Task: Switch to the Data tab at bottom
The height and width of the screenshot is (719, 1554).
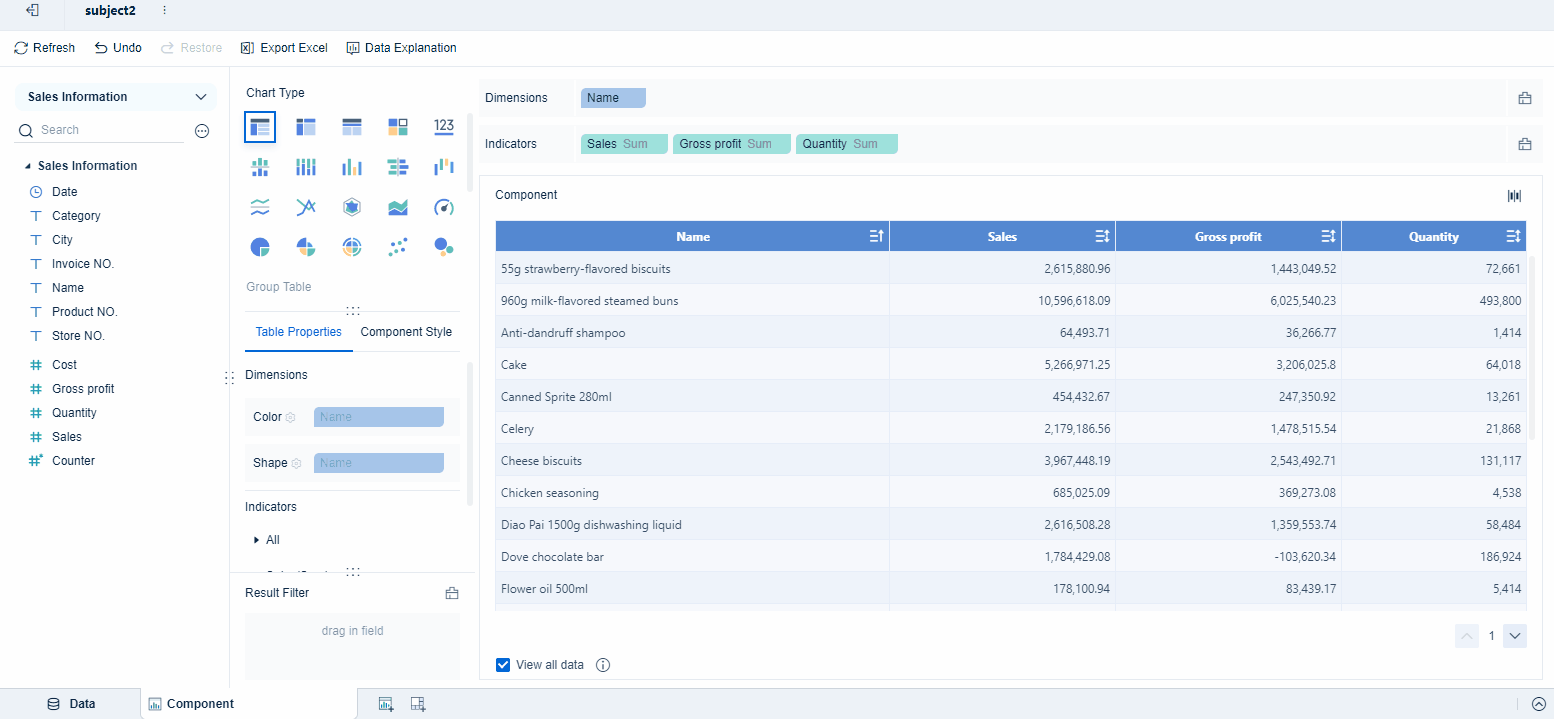Action: (x=70, y=703)
